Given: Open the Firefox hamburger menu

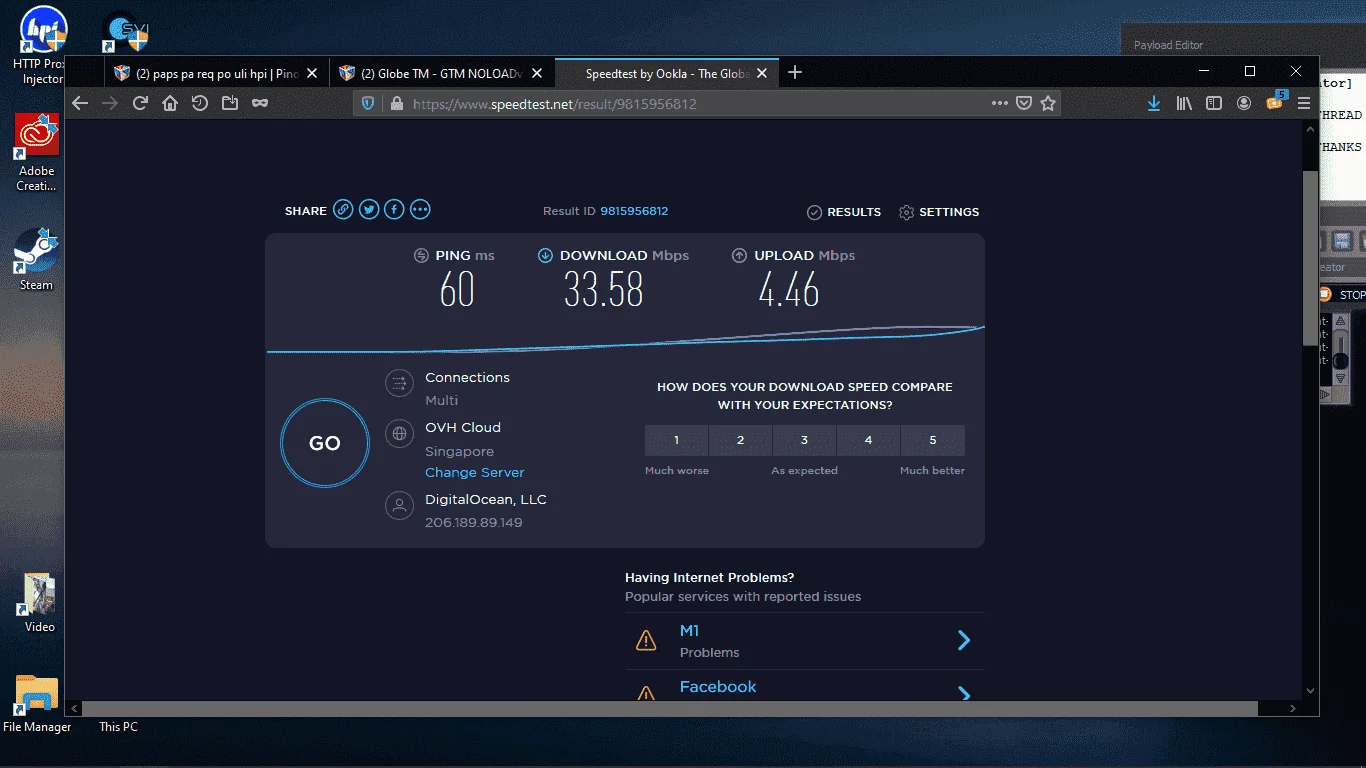Looking at the screenshot, I should (1304, 103).
